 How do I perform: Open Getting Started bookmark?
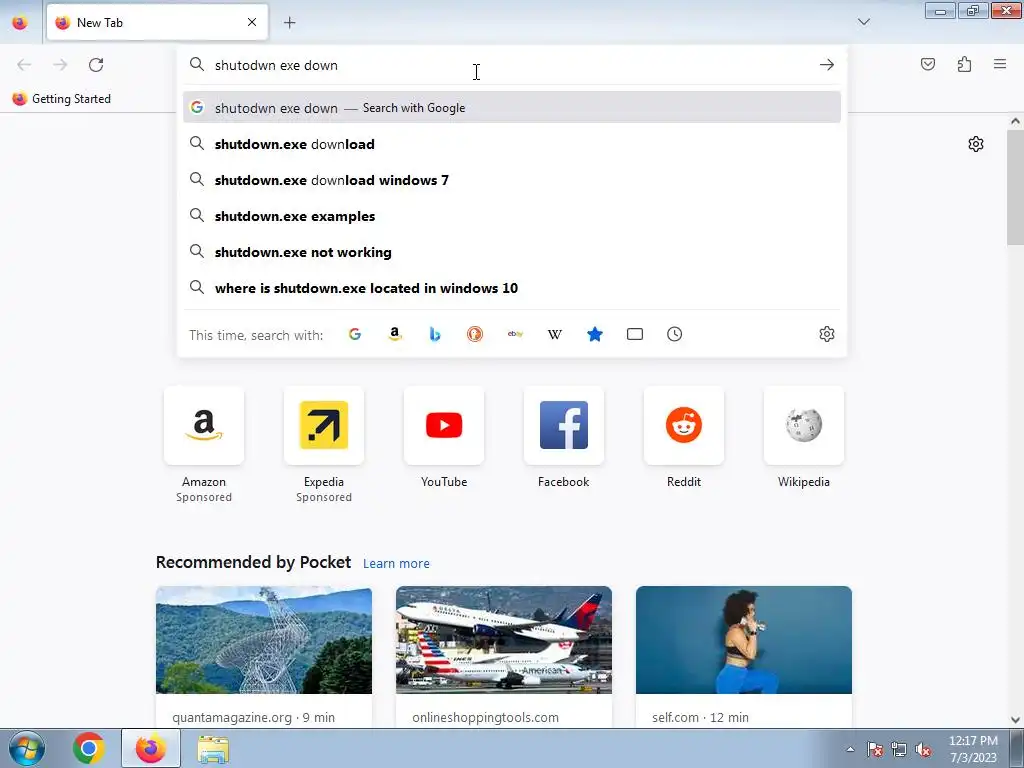(62, 99)
